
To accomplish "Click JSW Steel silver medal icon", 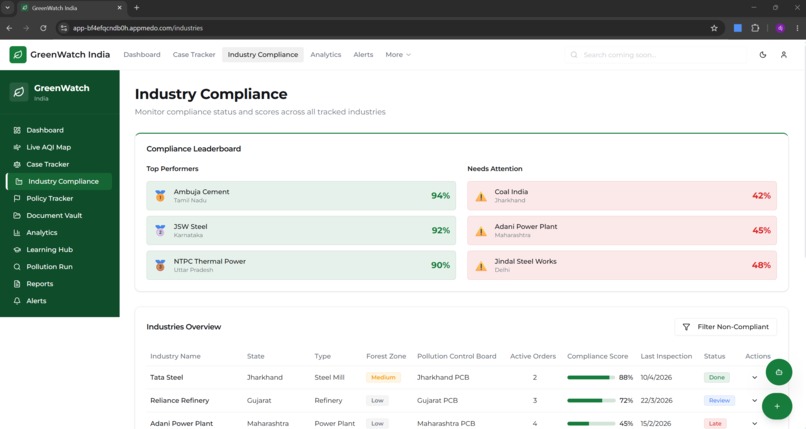I will pos(160,230).
